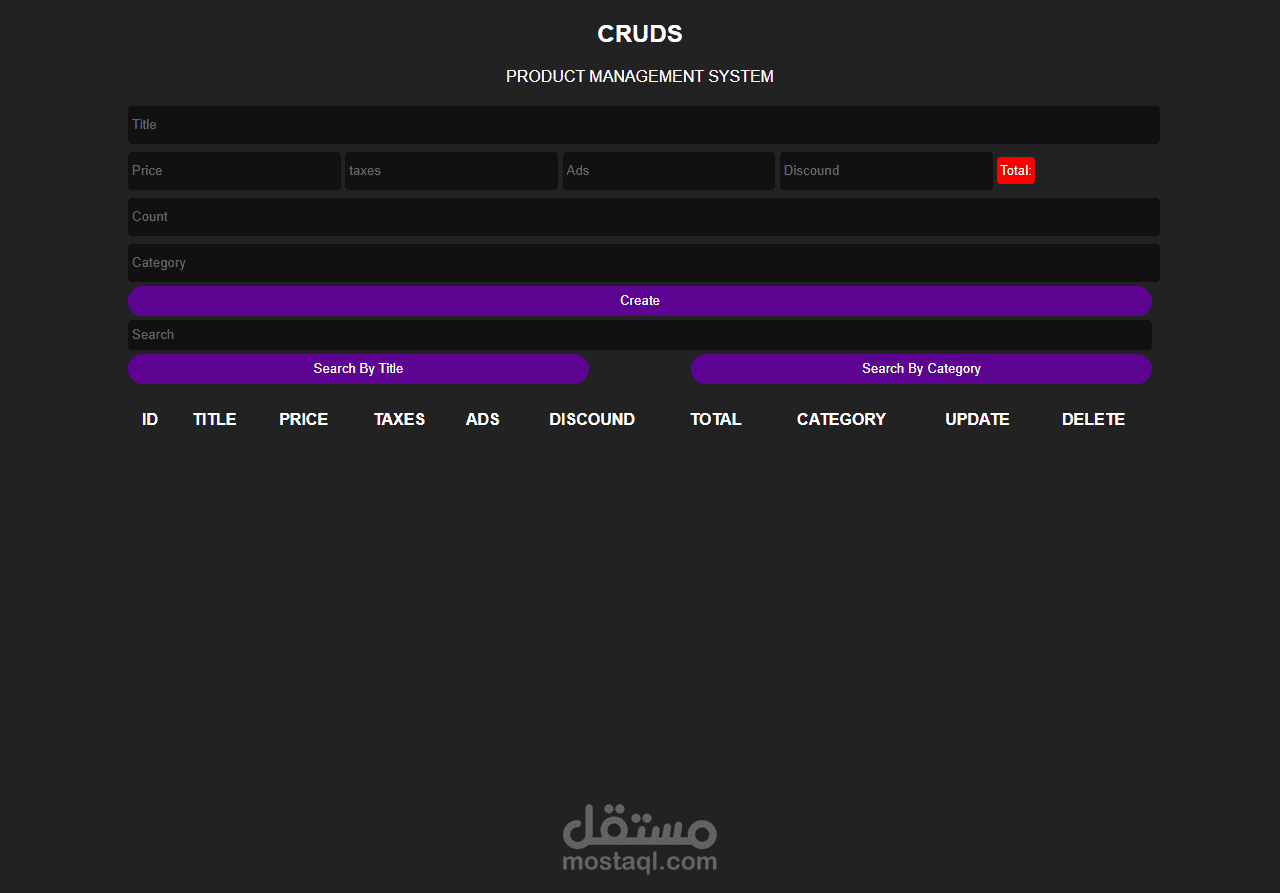This screenshot has height=893, width=1280.
Task: Click into the Ads input field
Action: (668, 171)
